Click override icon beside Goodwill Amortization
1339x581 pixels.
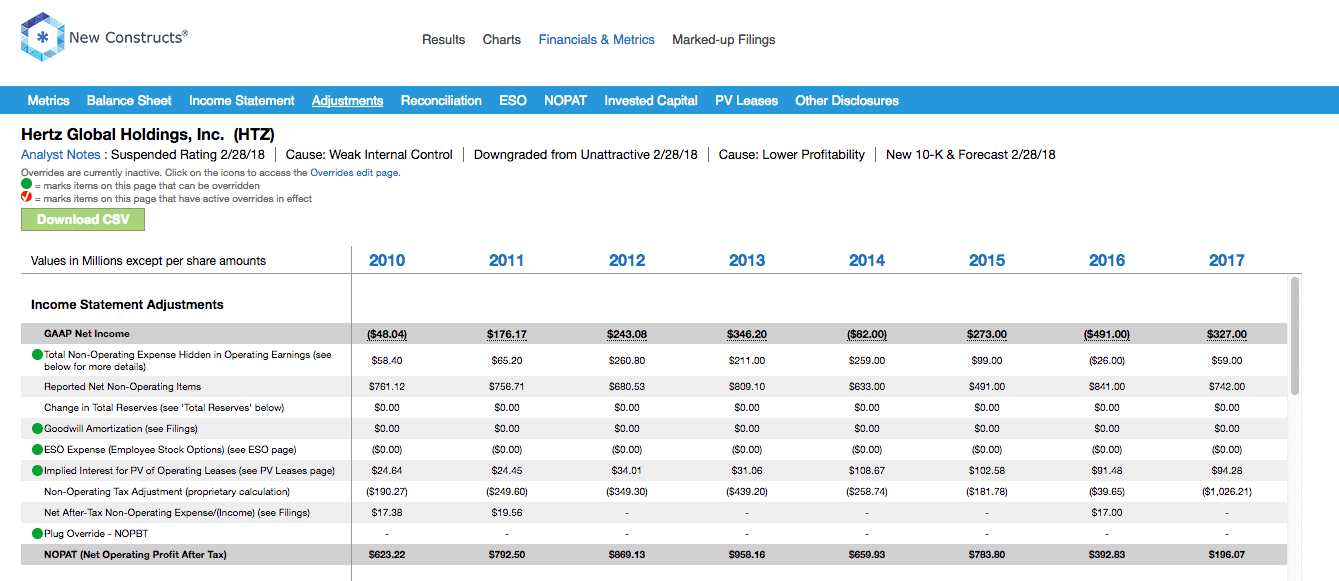[x=37, y=428]
